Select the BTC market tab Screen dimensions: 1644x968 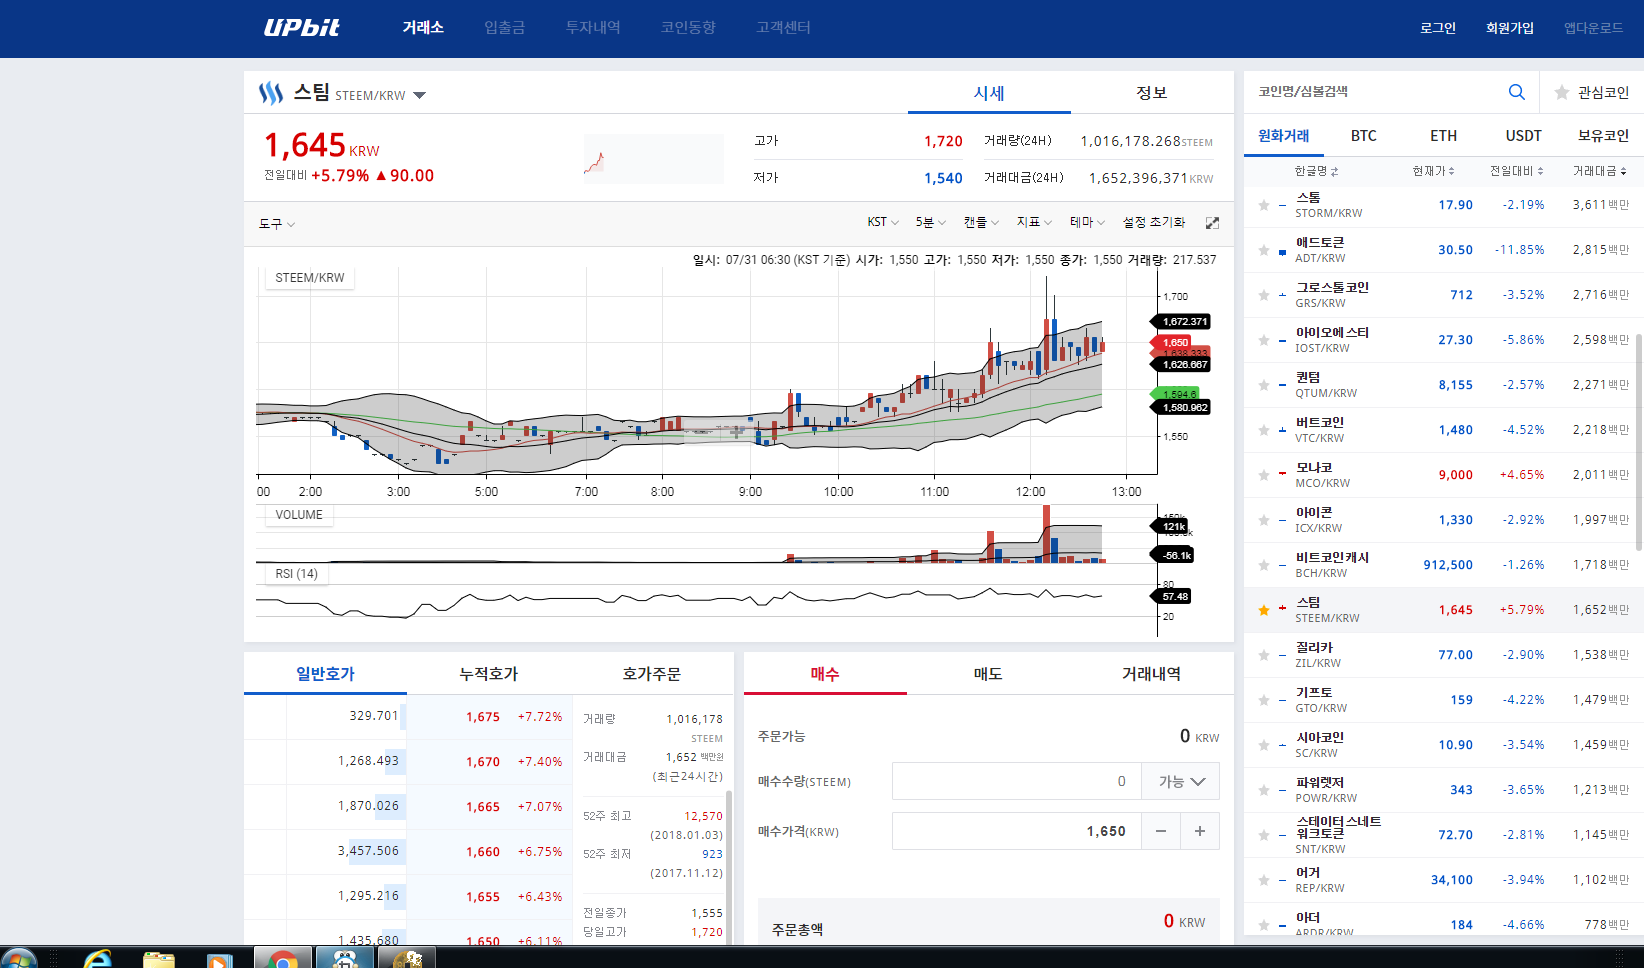click(x=1364, y=136)
